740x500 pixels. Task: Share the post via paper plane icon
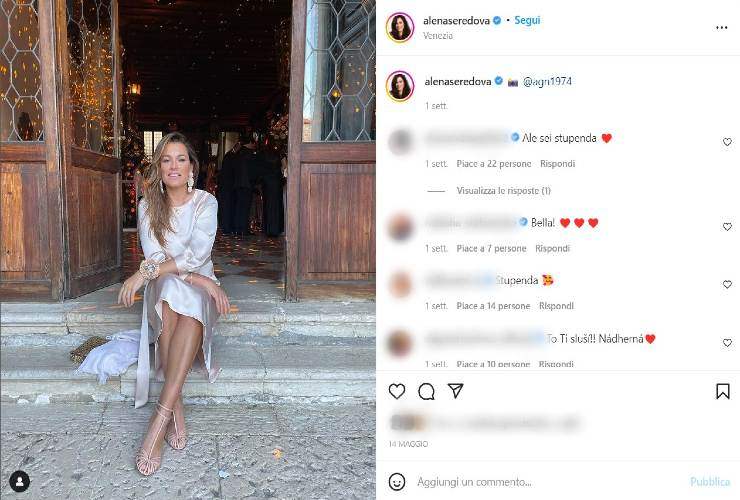[x=455, y=390]
